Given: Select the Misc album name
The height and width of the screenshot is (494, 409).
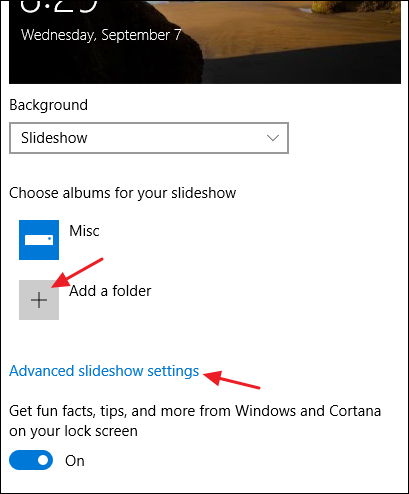Looking at the screenshot, I should 84,231.
